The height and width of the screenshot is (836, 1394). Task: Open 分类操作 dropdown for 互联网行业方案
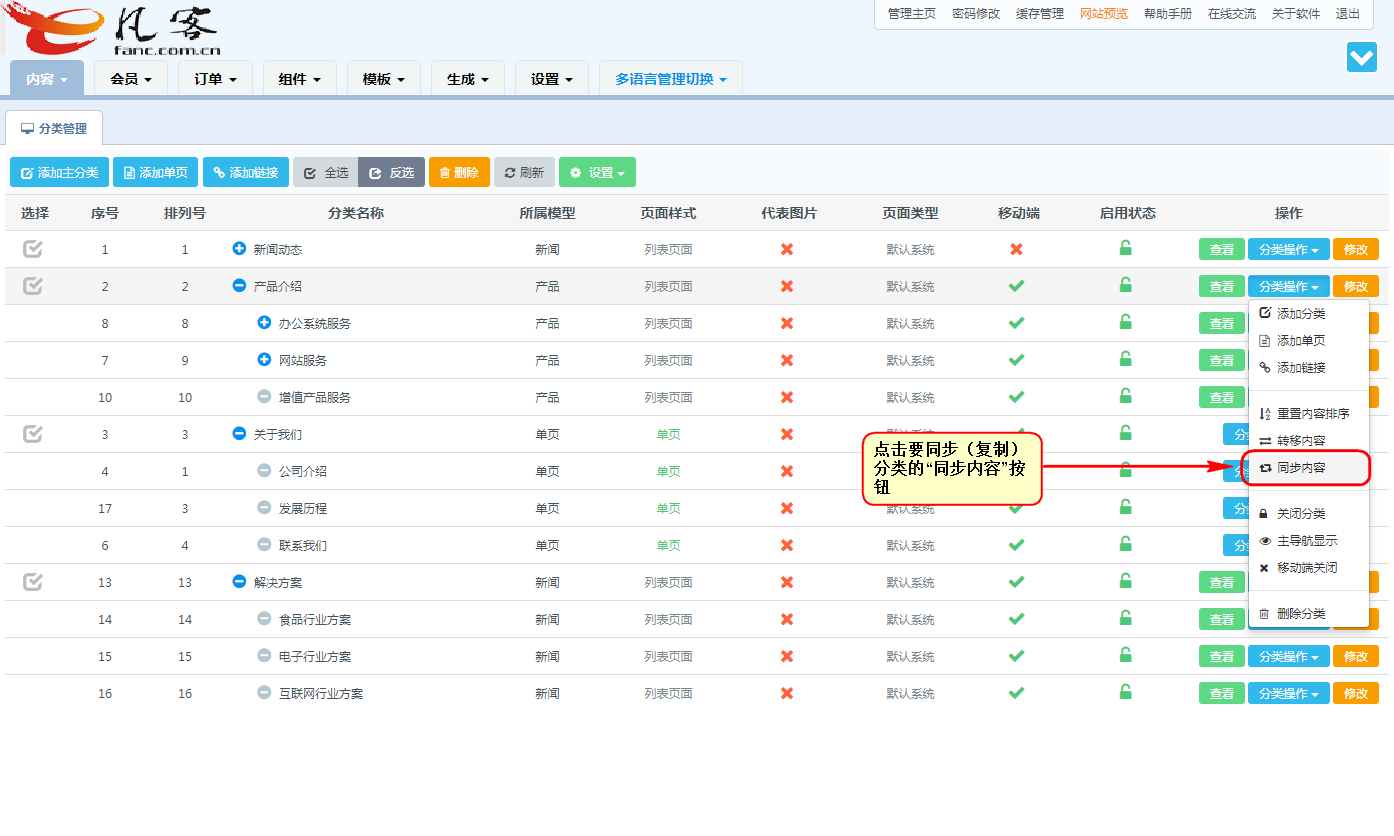pyautogui.click(x=1288, y=693)
